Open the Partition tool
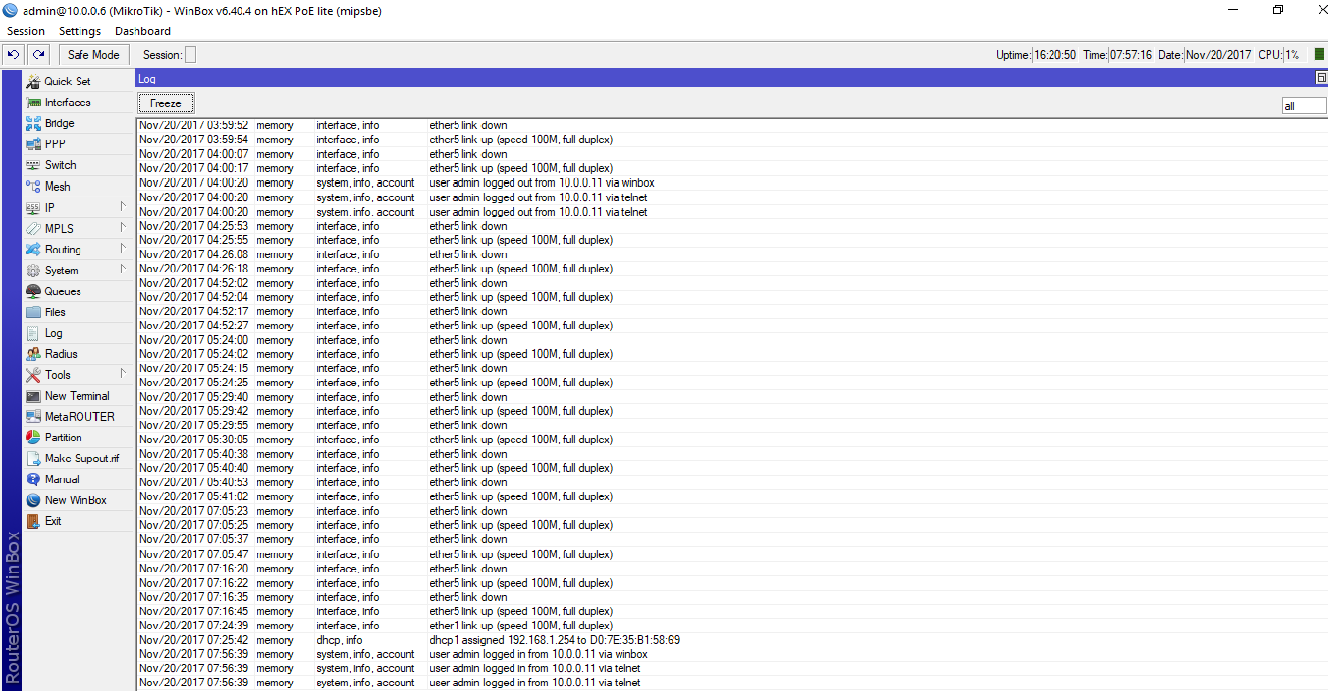 pos(63,438)
